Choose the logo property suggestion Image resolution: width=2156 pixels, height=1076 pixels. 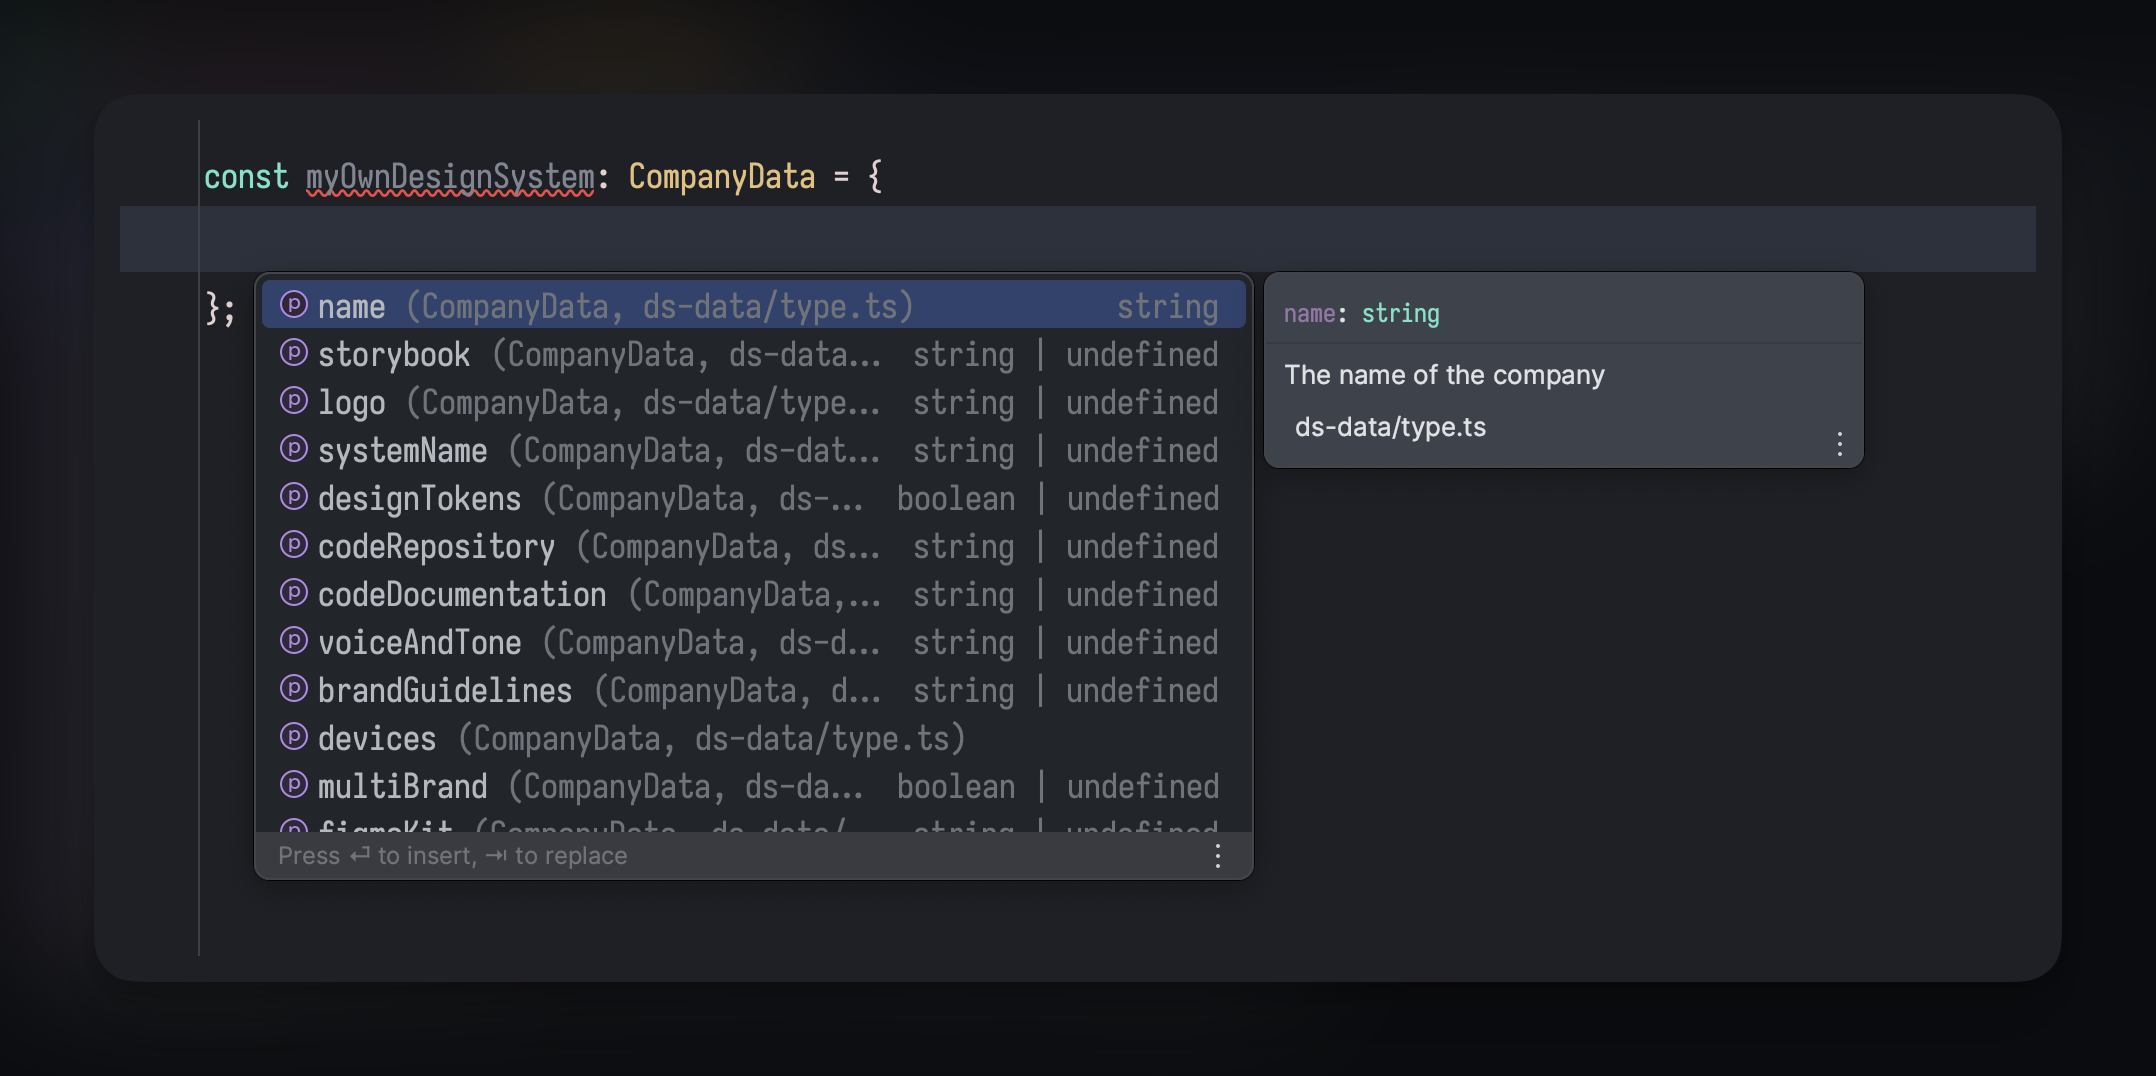pyautogui.click(x=753, y=401)
